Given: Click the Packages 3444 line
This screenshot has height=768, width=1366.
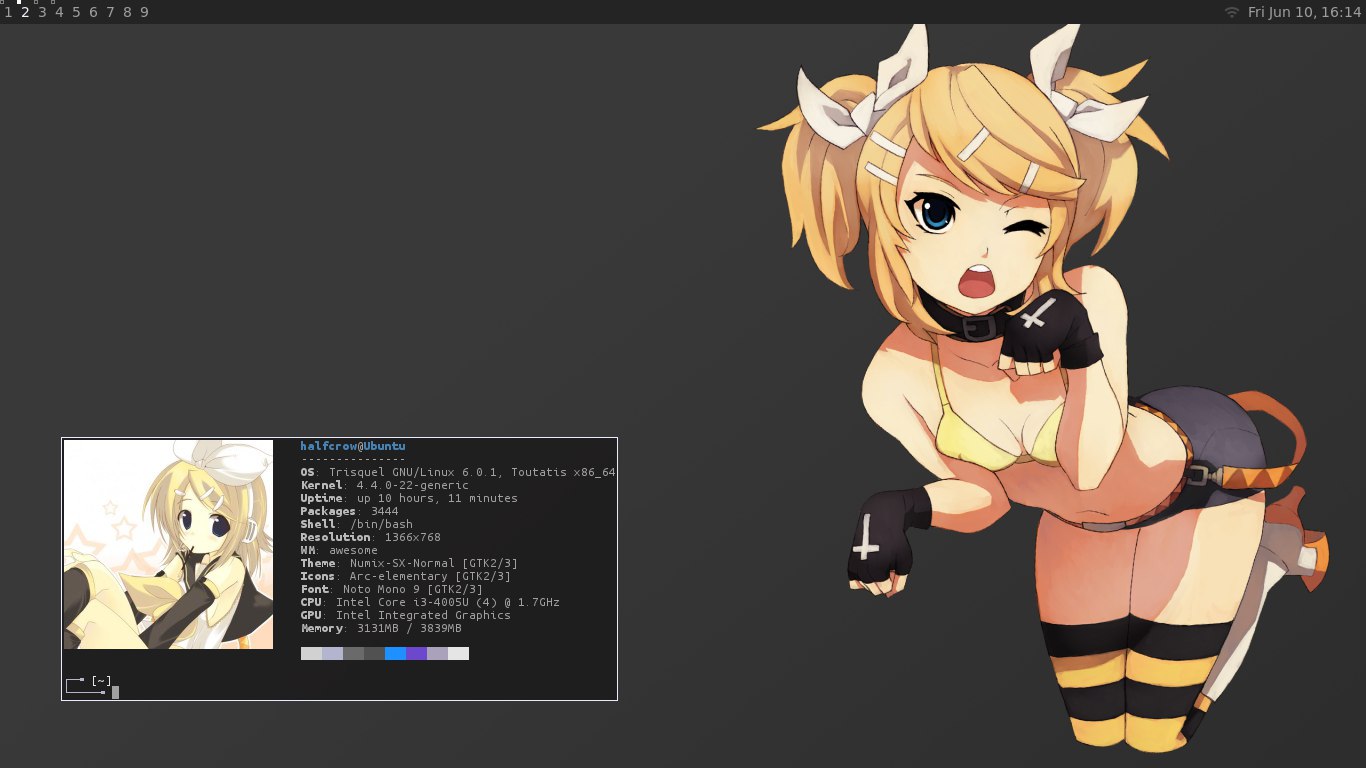Looking at the screenshot, I should click(349, 511).
